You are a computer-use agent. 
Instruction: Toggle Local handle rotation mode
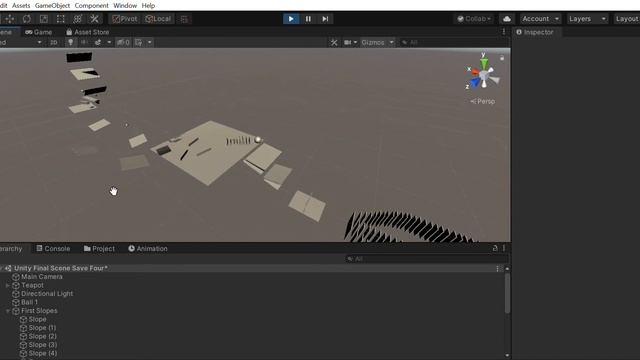click(x=158, y=19)
